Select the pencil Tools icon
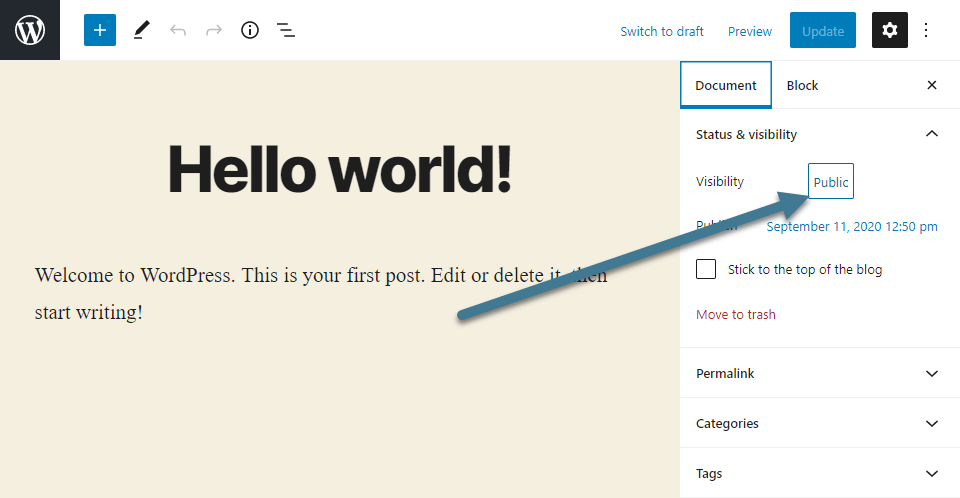960x498 pixels. coord(141,30)
